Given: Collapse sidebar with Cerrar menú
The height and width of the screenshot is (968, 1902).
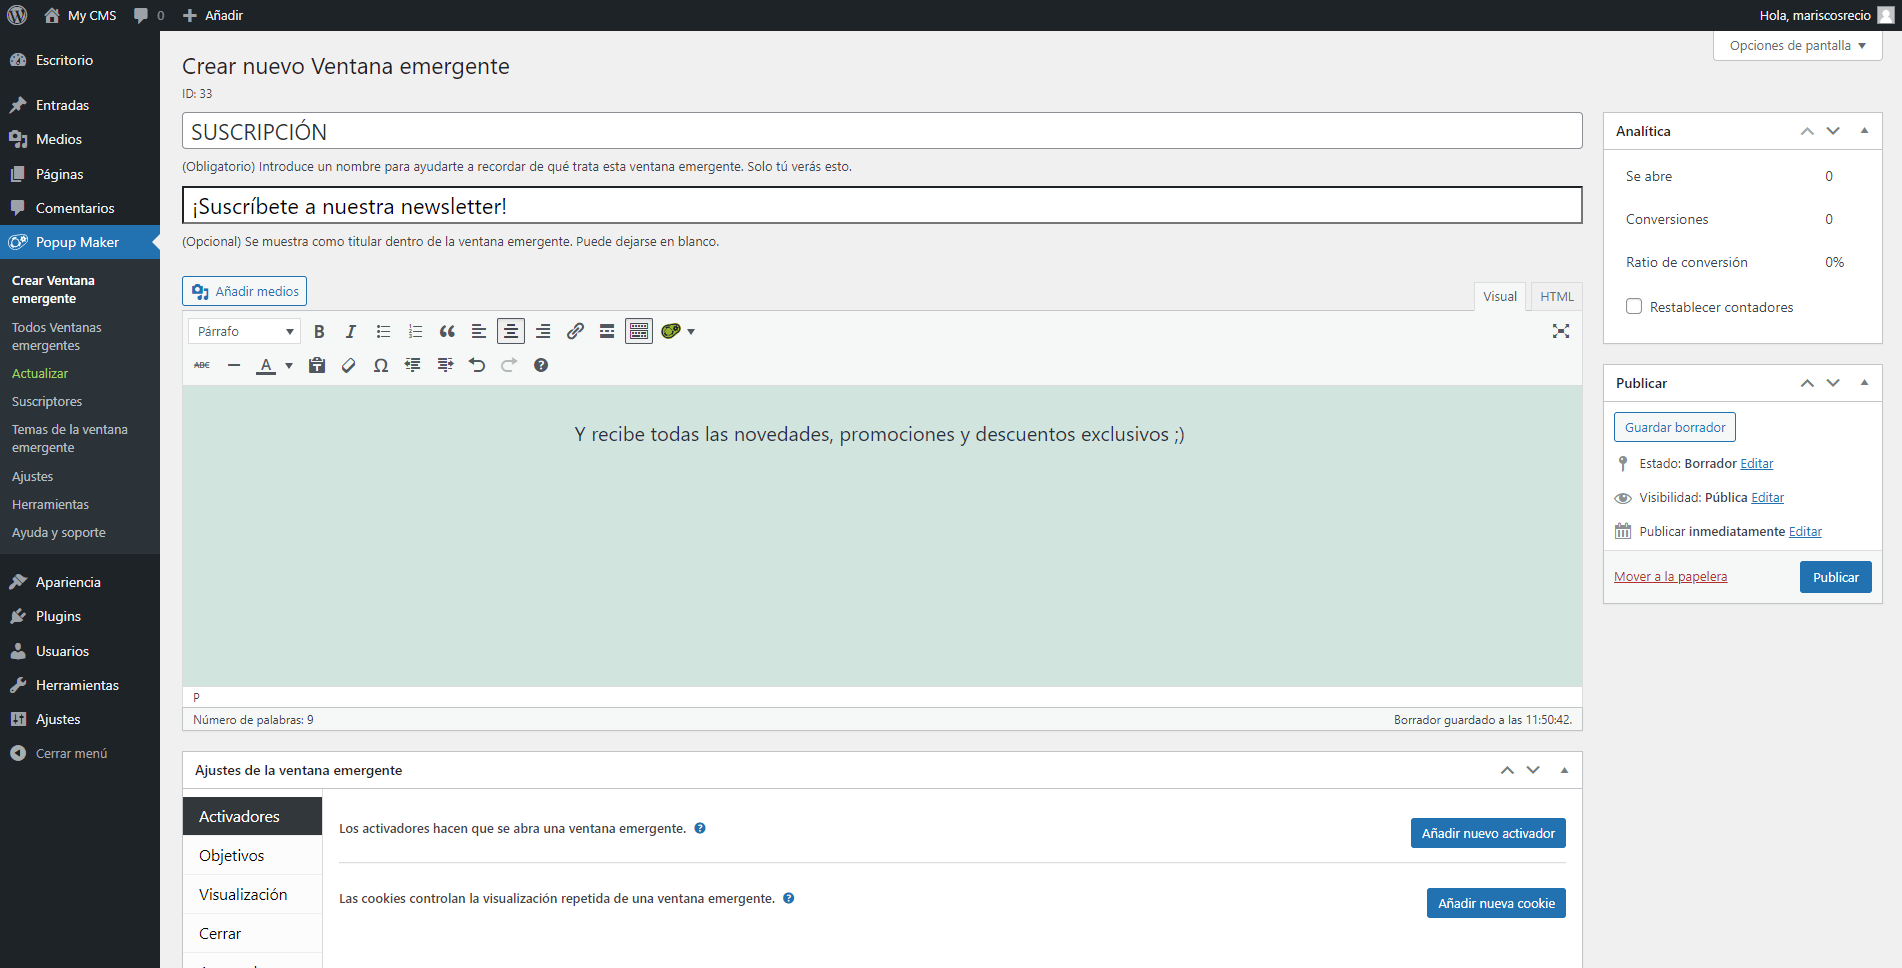Looking at the screenshot, I should click(80, 753).
